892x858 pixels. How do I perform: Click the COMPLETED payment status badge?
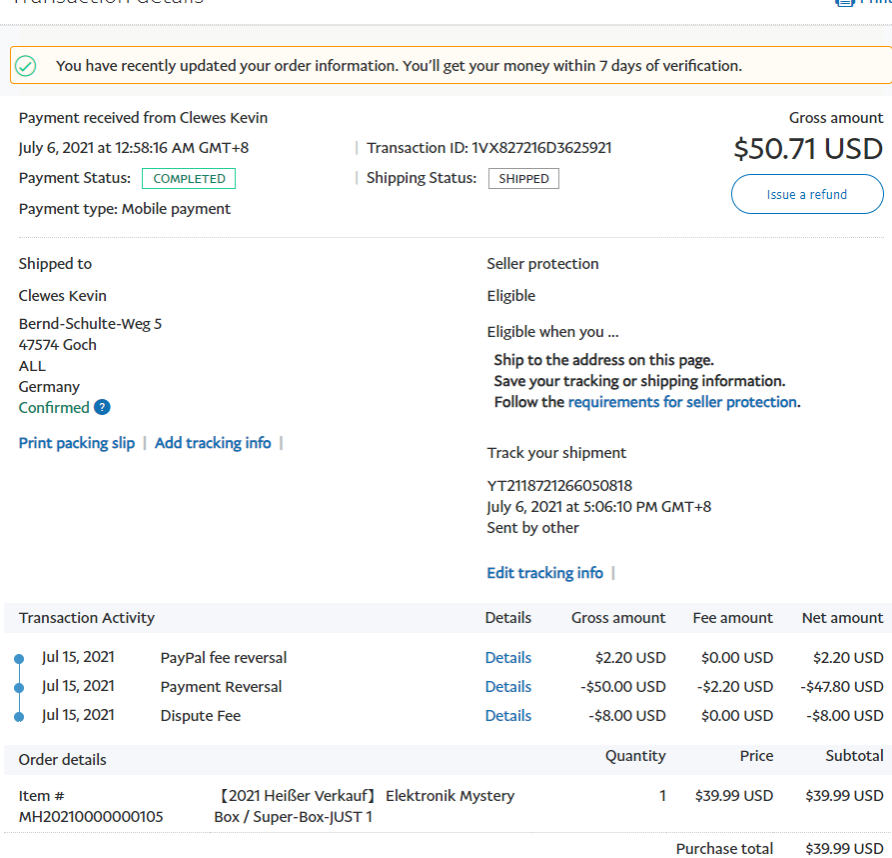(189, 179)
